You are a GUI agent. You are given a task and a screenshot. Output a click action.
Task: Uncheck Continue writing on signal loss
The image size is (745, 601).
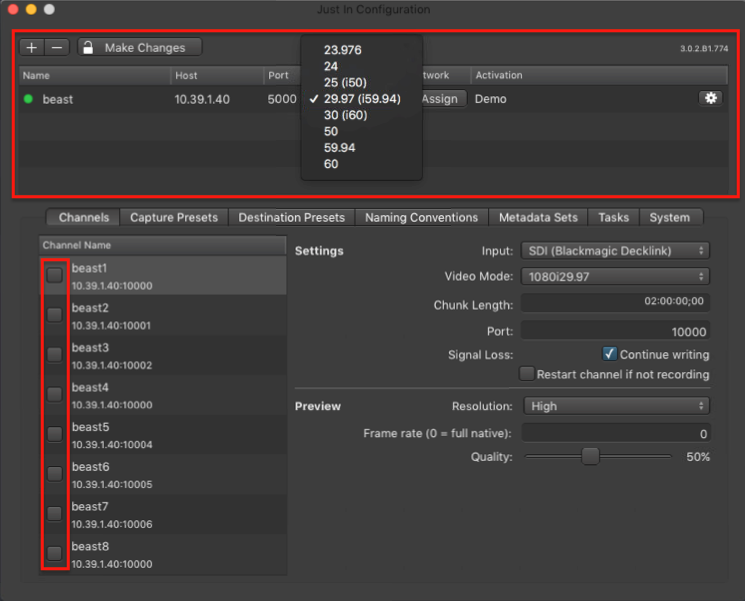pyautogui.click(x=610, y=354)
